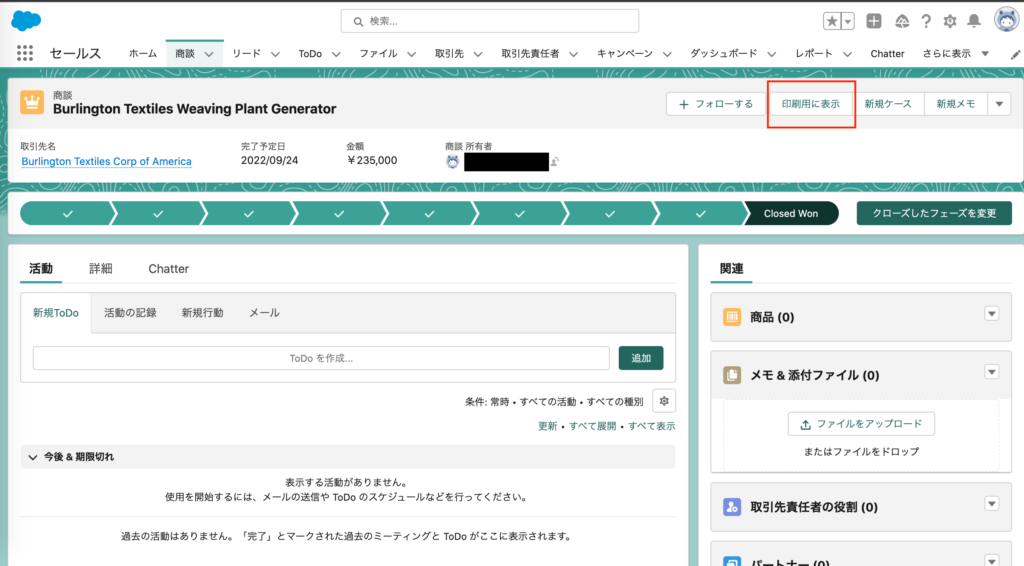The image size is (1024, 566).
Task: Collapse the 今後 & 期限切れ section
Action: [x=33, y=457]
